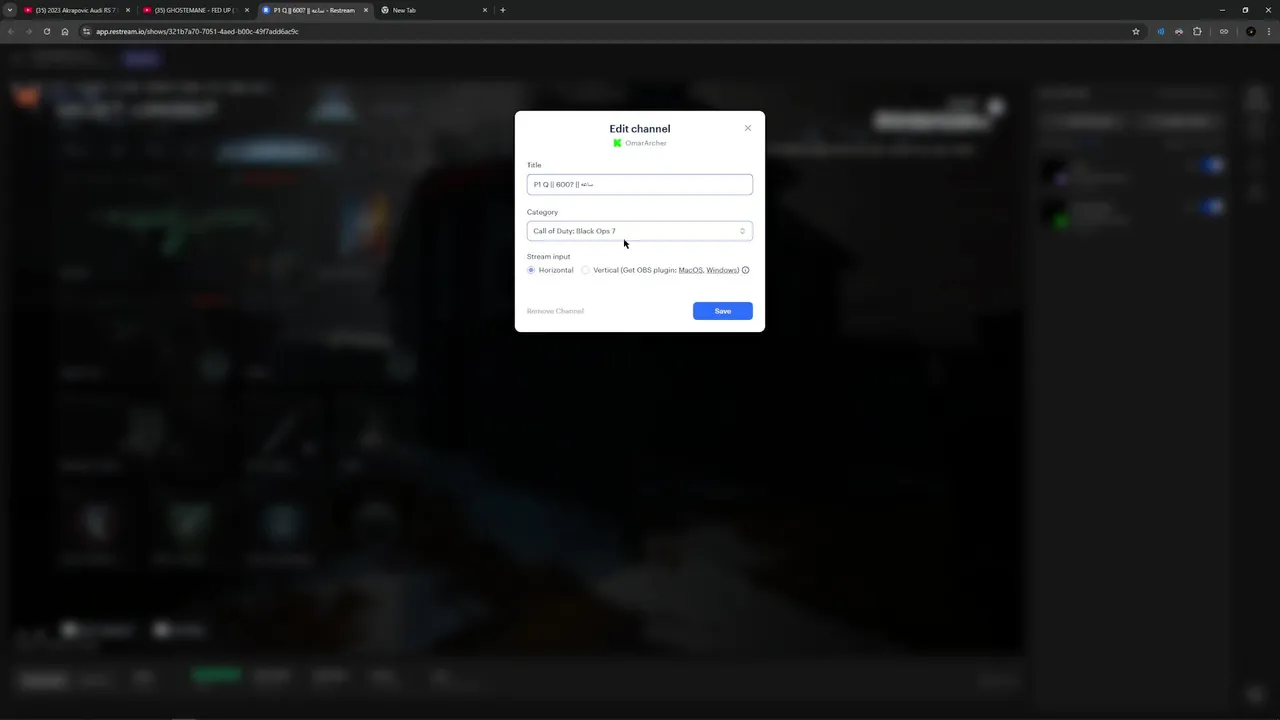Close the Edit channel dialog
The width and height of the screenshot is (1280, 720).
747,128
